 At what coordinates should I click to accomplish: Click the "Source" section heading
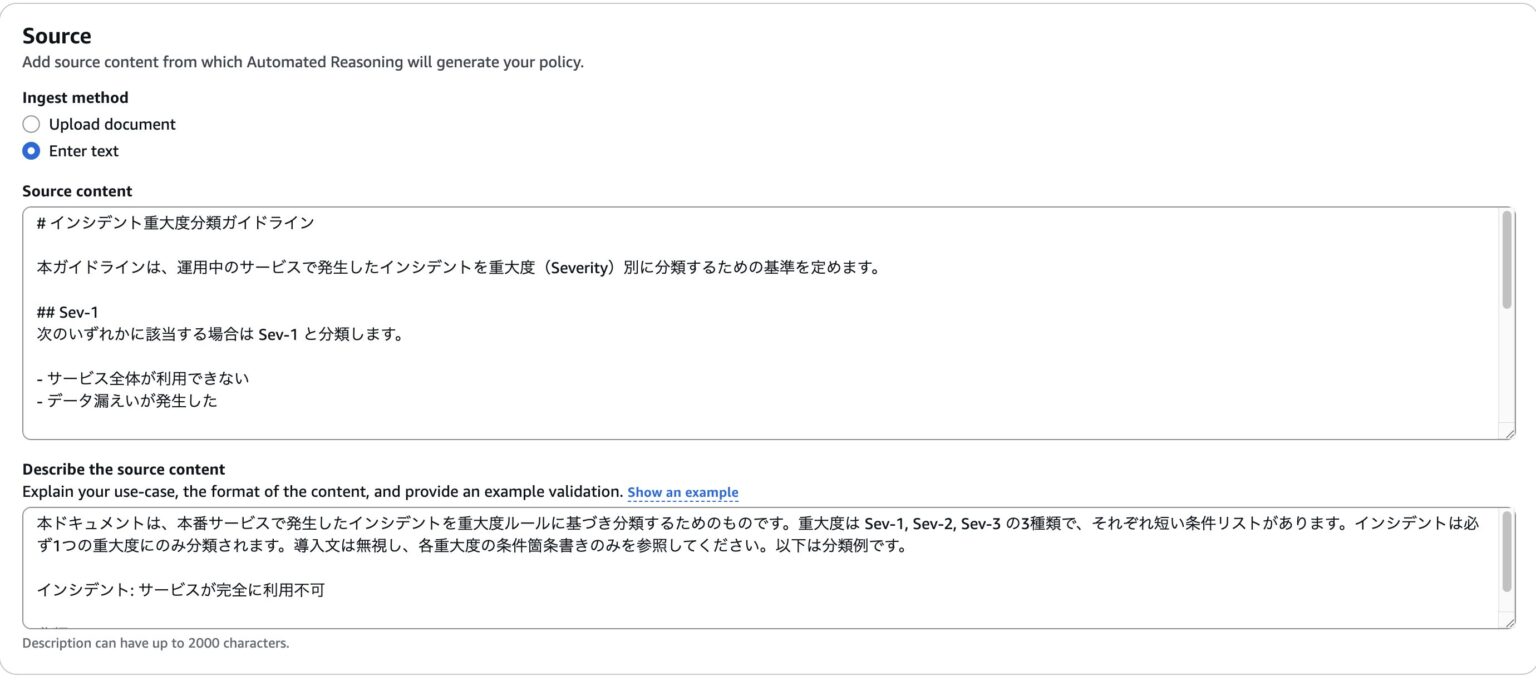(56, 35)
